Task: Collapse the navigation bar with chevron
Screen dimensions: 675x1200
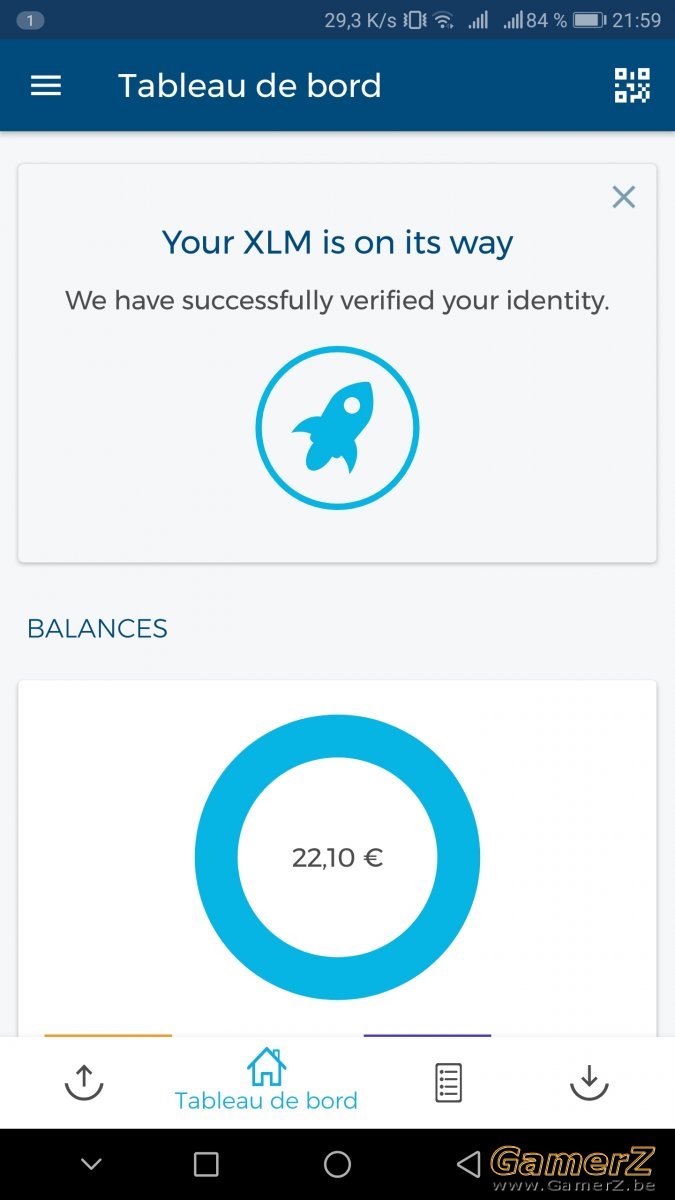Action: 91,1164
